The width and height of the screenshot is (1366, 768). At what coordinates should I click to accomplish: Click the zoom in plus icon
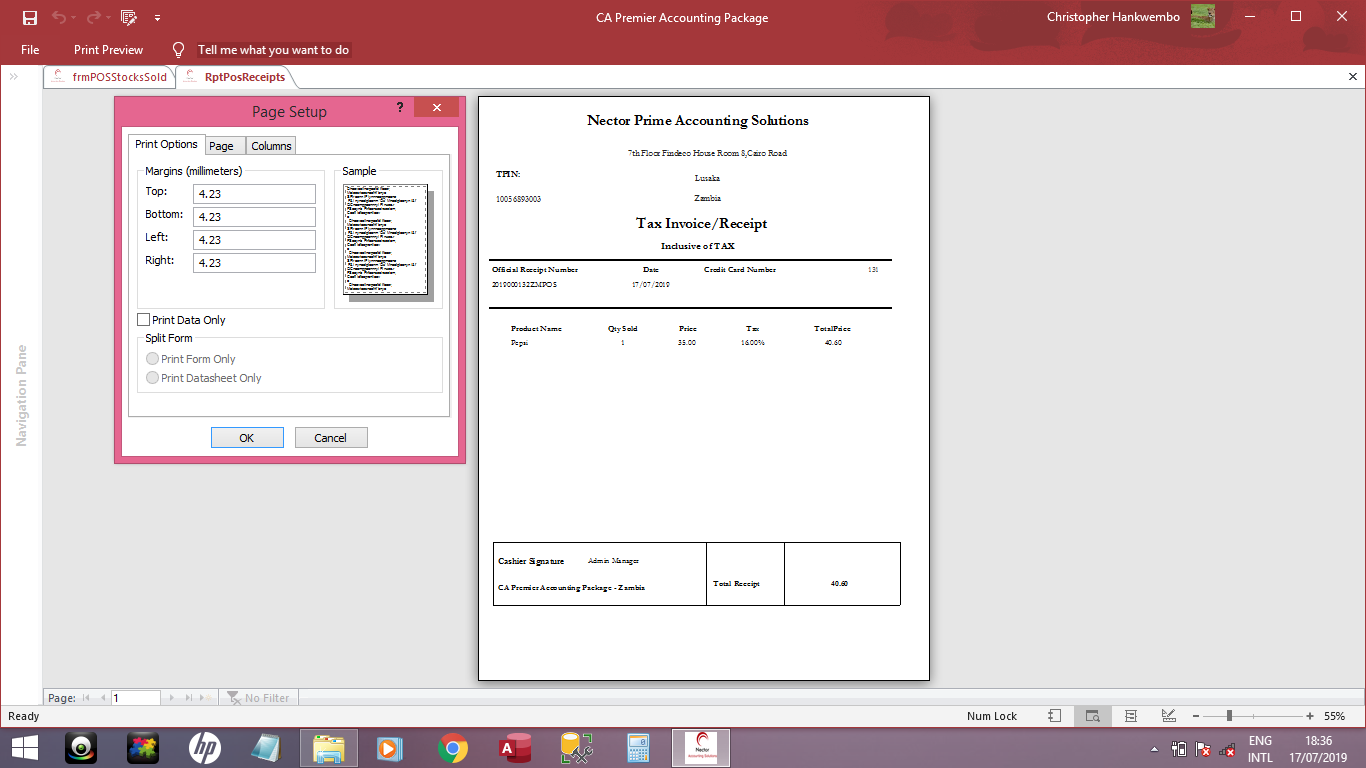pos(1310,716)
